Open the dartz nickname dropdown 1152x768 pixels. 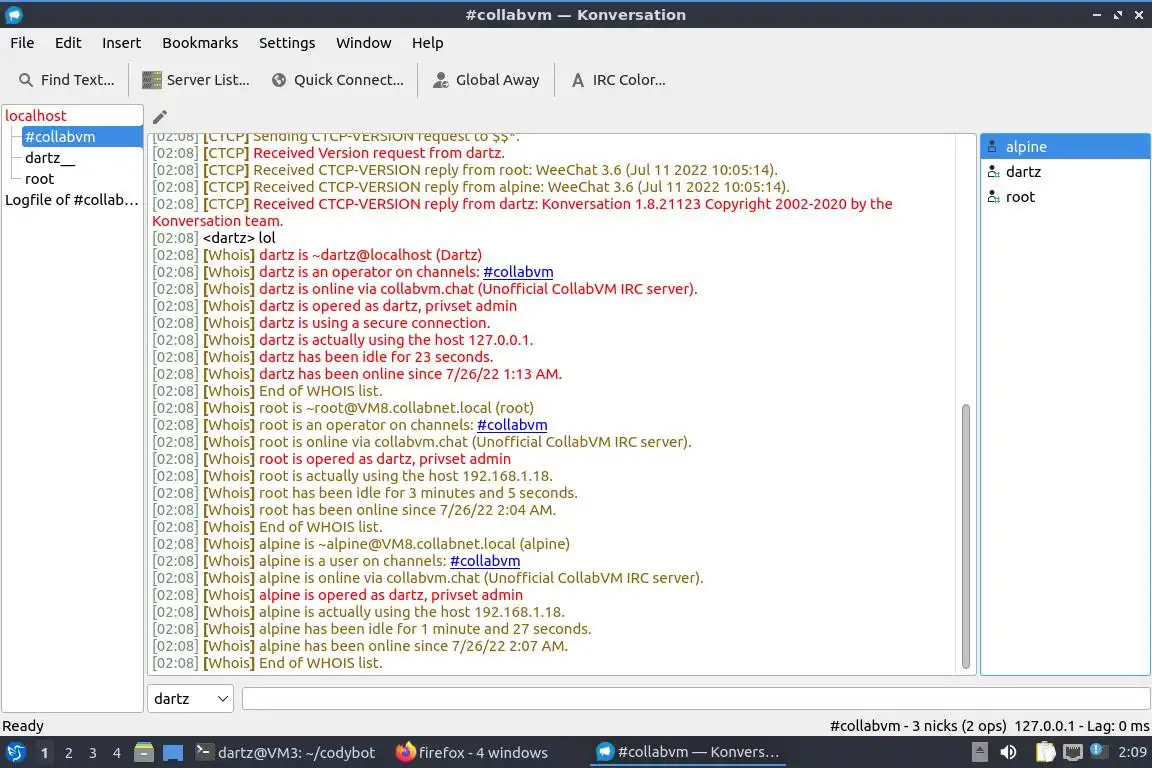coord(190,699)
